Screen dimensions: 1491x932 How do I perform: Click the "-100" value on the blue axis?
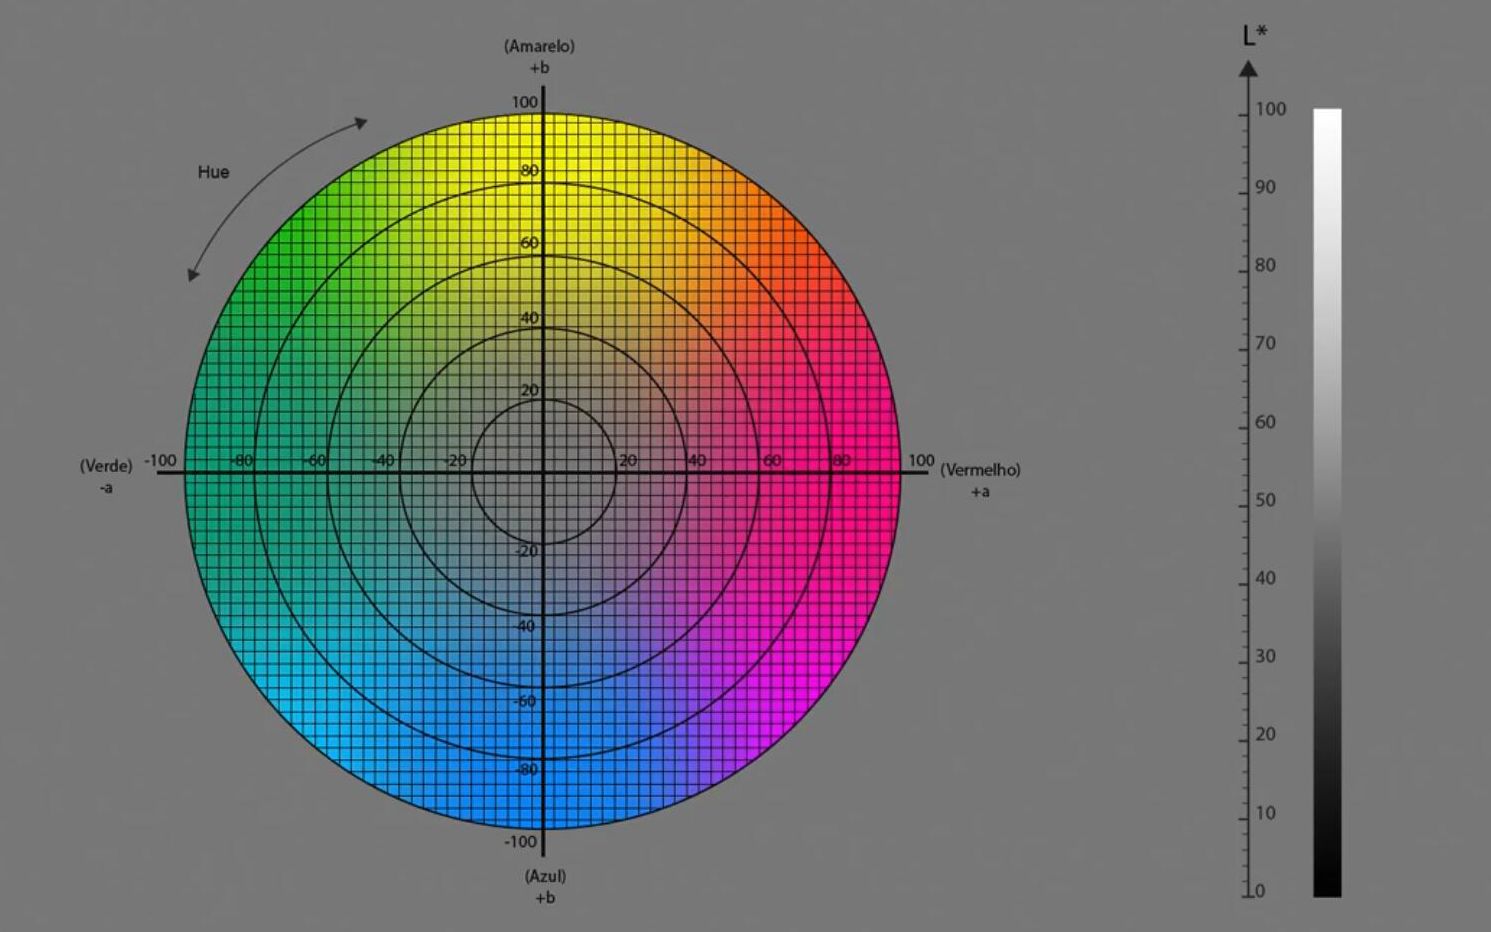point(520,842)
